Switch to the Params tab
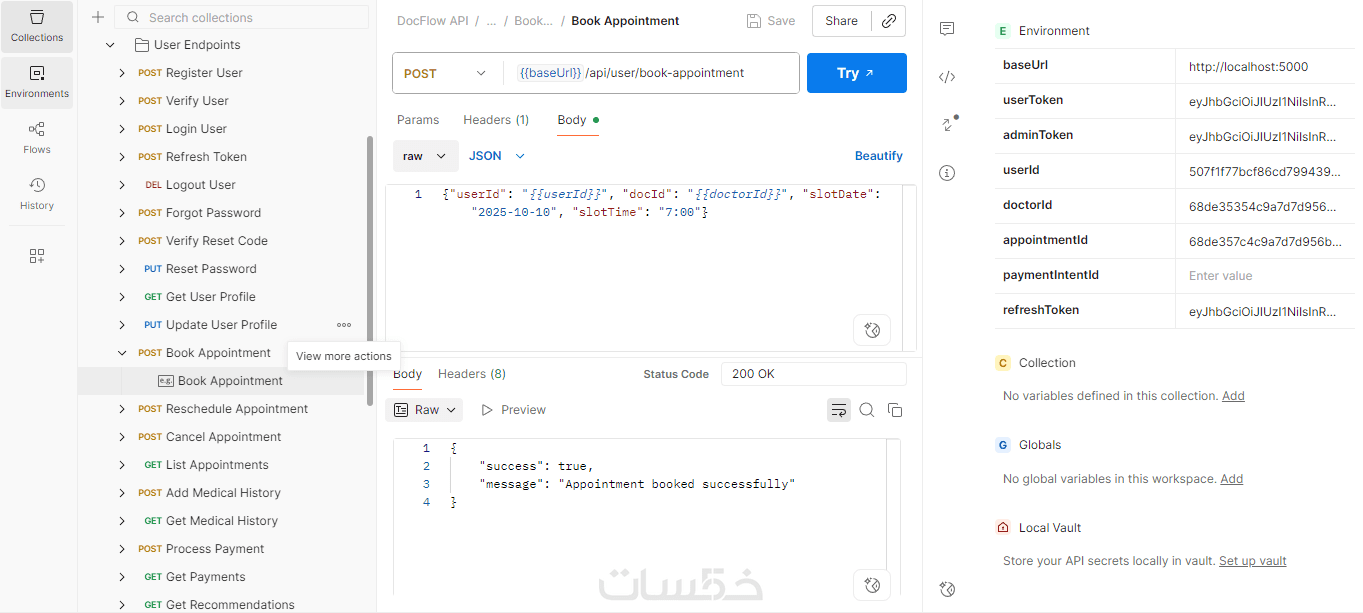This screenshot has height=613, width=1363. (418, 120)
